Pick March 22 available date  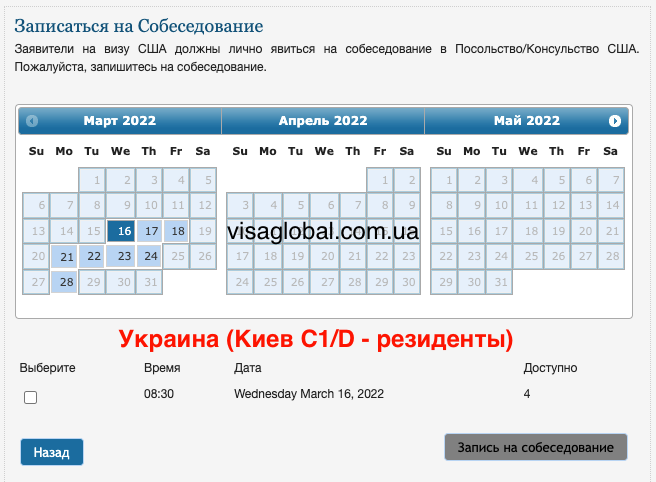pos(92,256)
